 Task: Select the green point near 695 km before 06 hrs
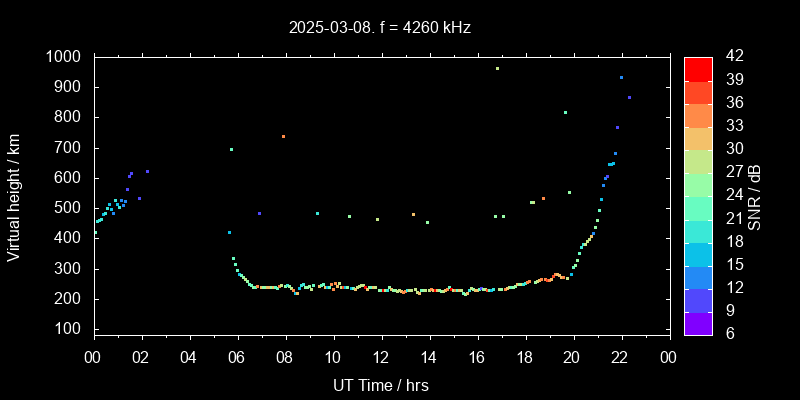(231, 150)
